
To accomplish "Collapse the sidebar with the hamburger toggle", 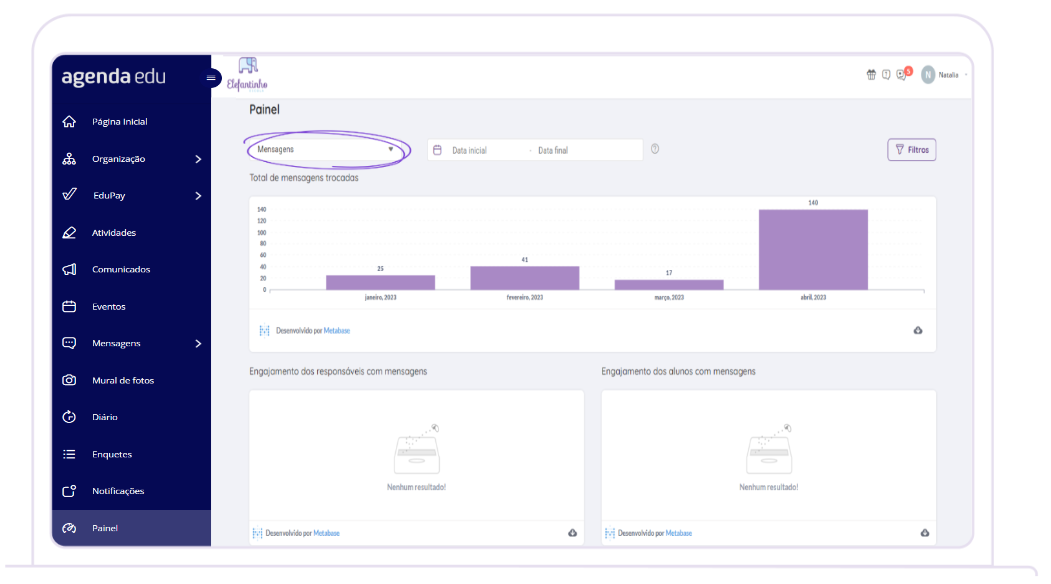I will (211, 78).
